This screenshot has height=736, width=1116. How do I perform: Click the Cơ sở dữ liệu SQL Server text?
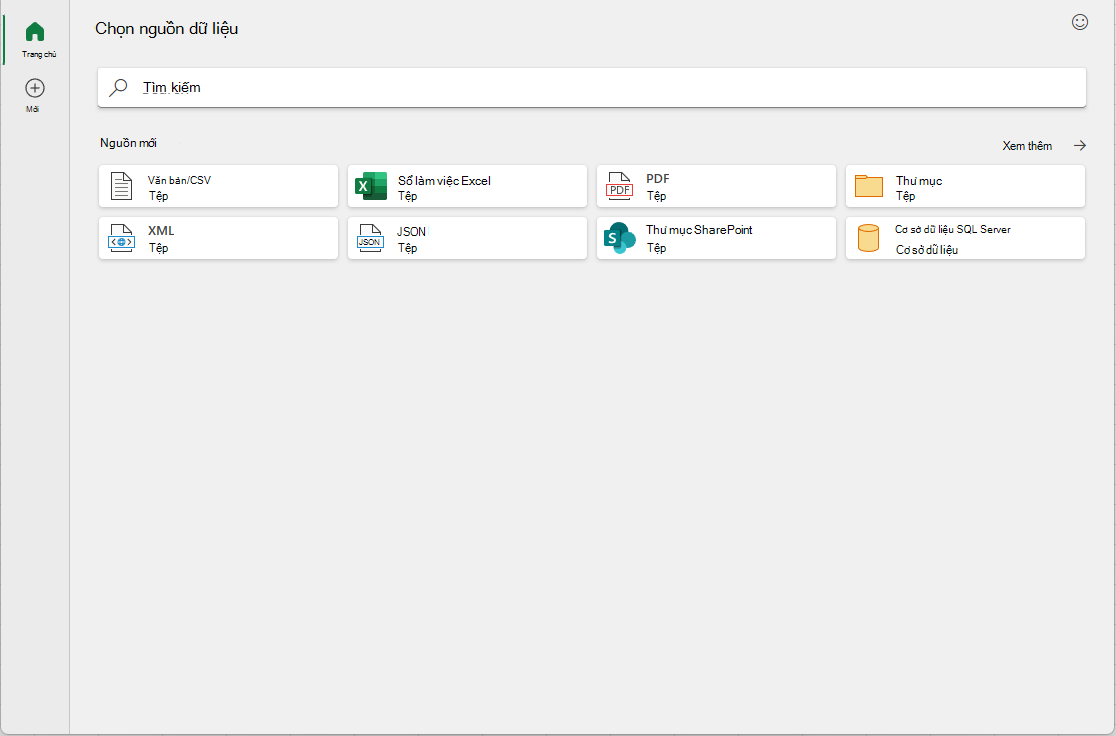pos(952,229)
